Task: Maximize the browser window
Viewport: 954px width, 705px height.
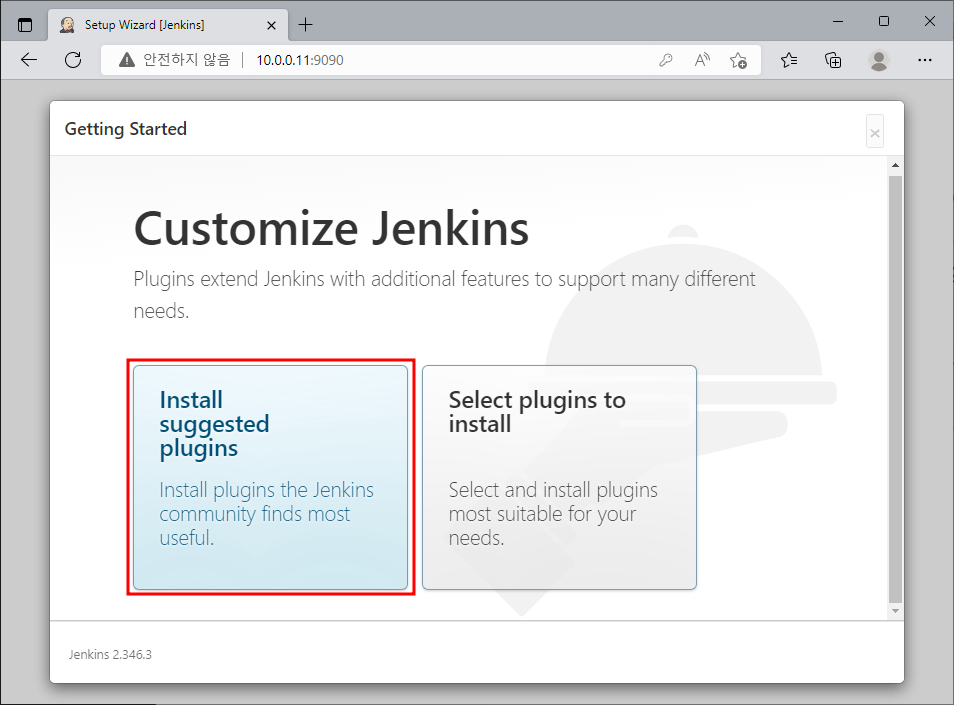Action: pos(883,21)
